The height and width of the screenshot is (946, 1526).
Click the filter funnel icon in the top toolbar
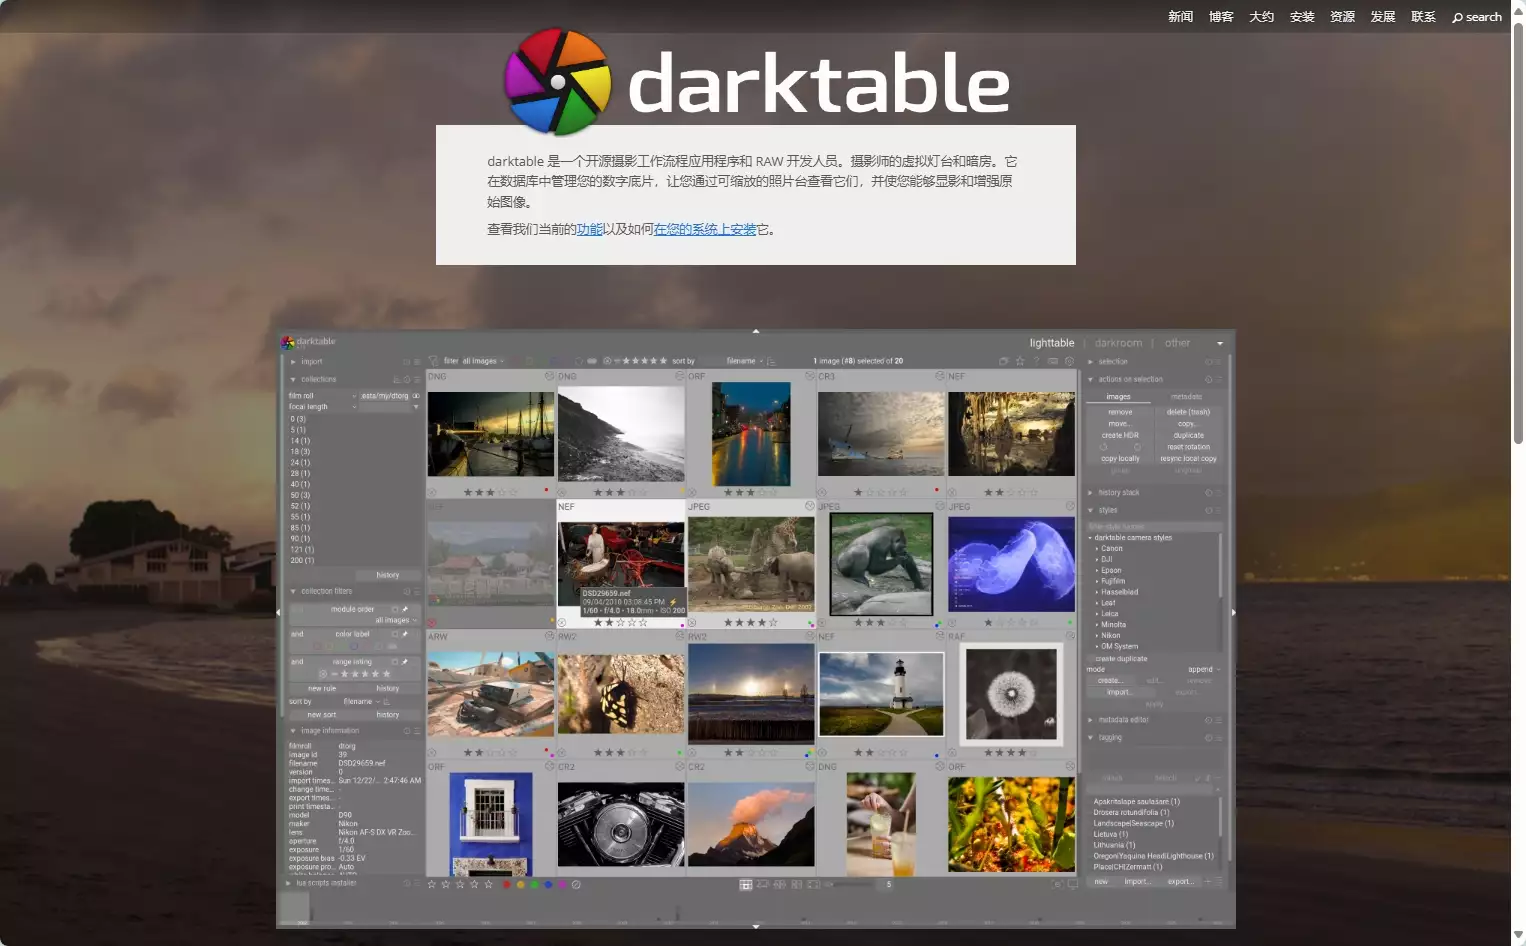pyautogui.click(x=434, y=361)
